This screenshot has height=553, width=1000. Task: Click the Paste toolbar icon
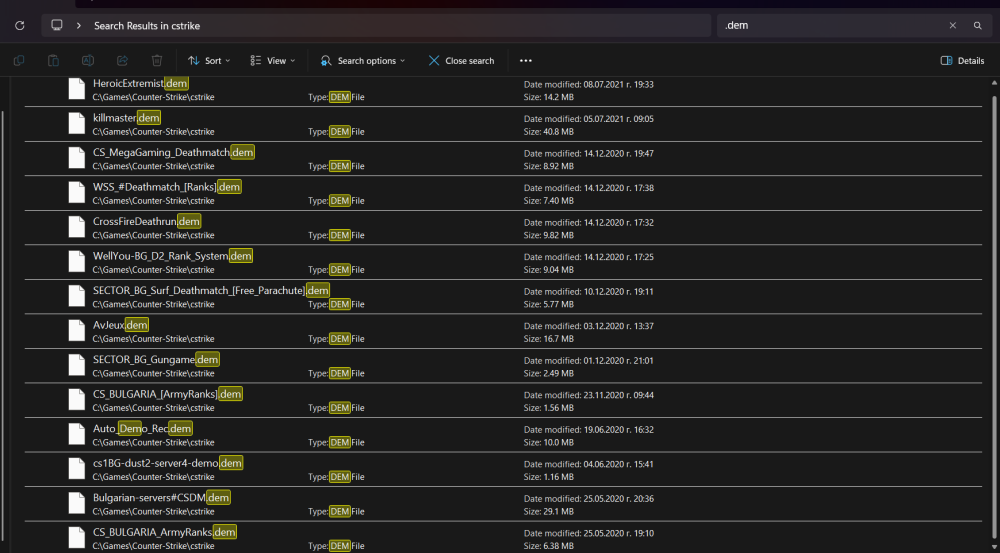pos(54,61)
